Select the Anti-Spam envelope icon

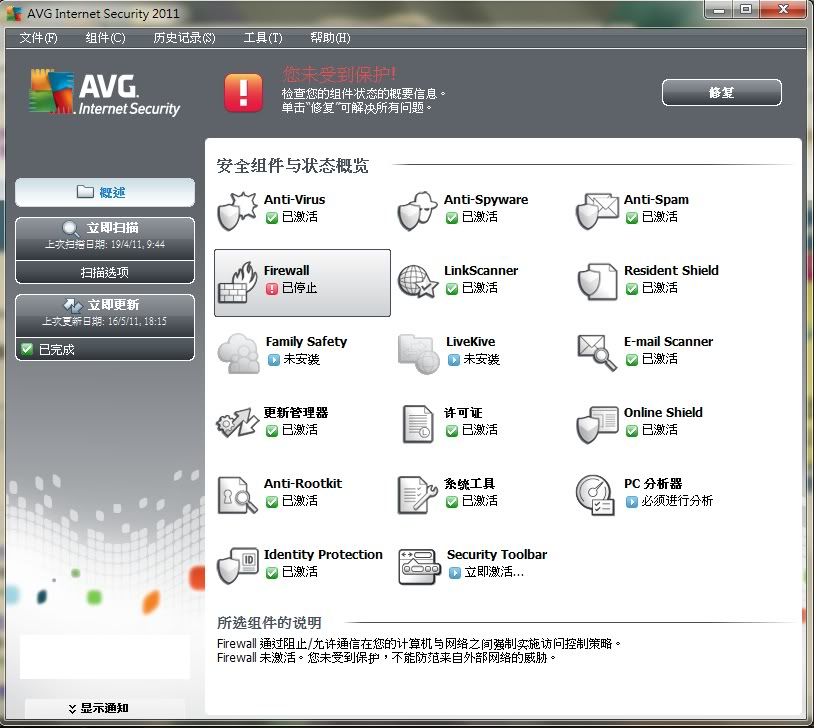(597, 209)
